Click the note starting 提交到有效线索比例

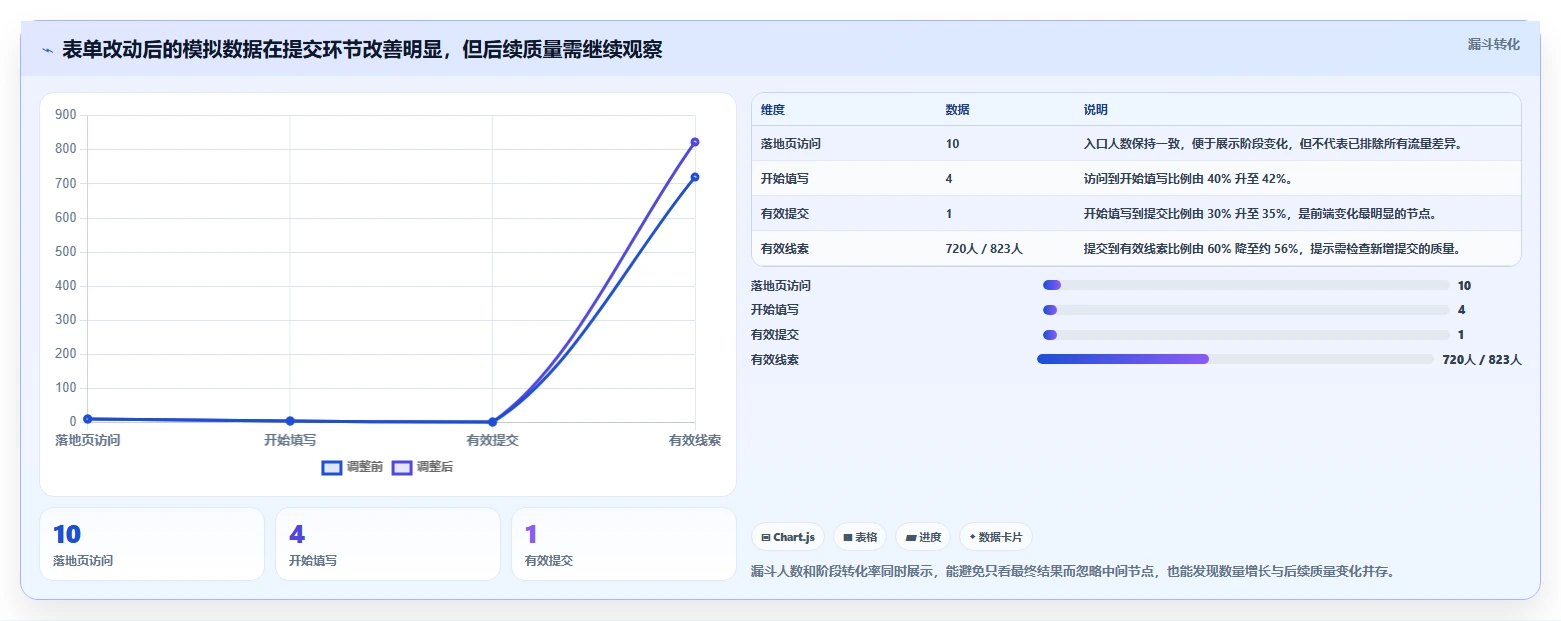[1276, 249]
